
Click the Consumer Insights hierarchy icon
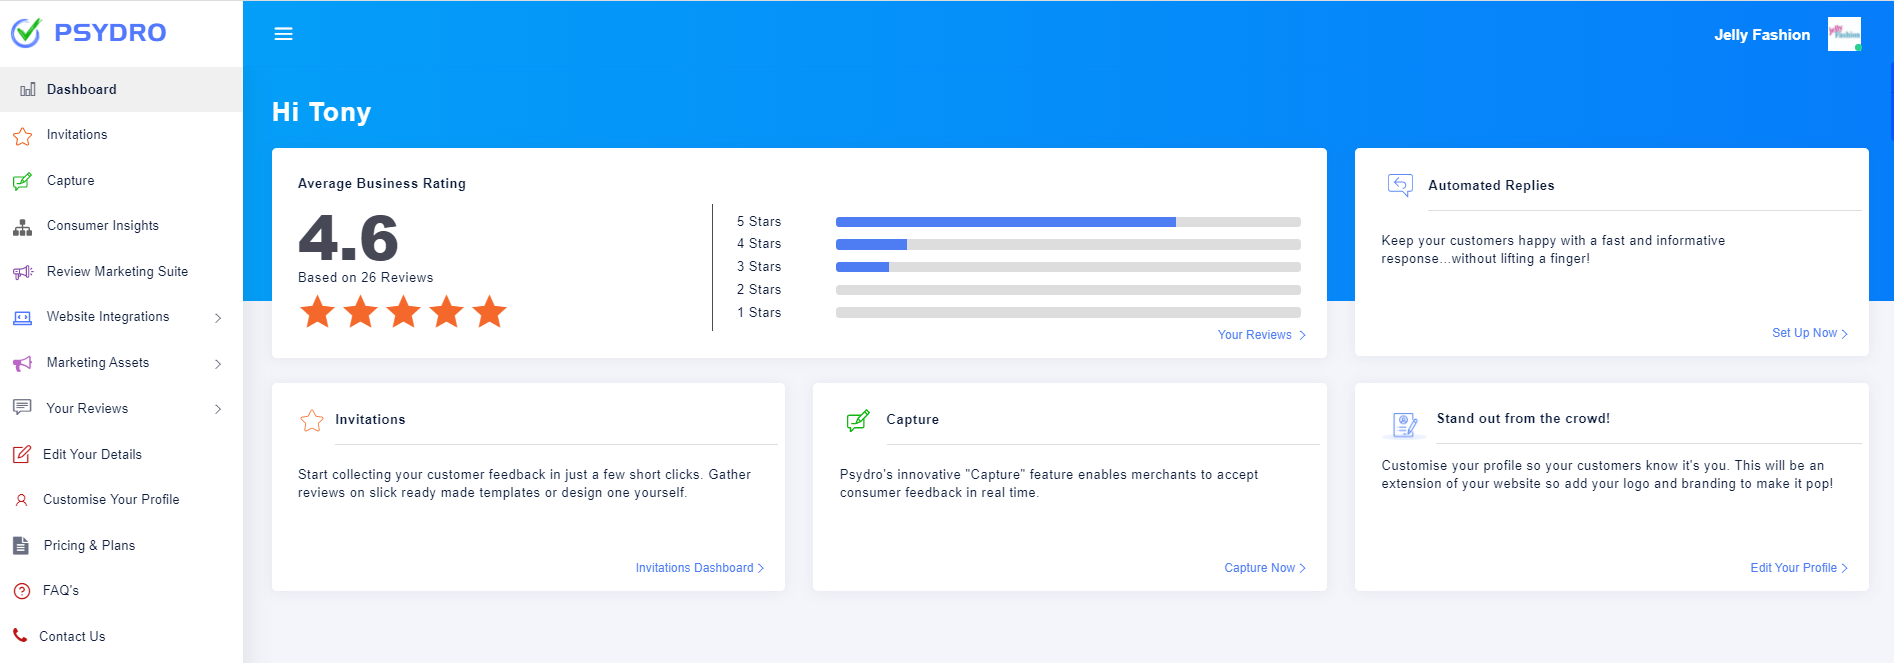(22, 227)
